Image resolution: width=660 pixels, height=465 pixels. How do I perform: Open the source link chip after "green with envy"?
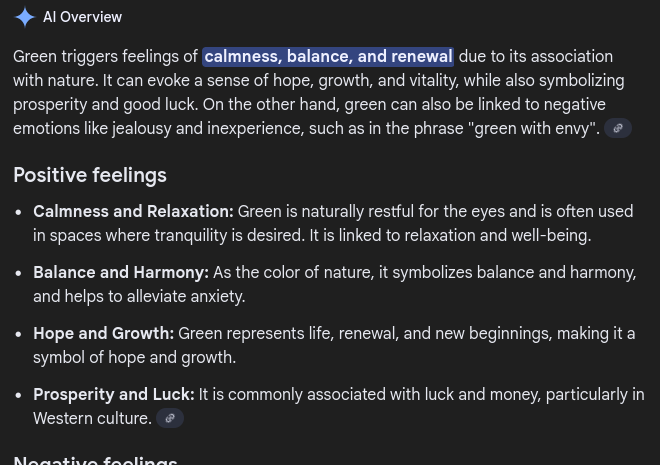tap(618, 129)
